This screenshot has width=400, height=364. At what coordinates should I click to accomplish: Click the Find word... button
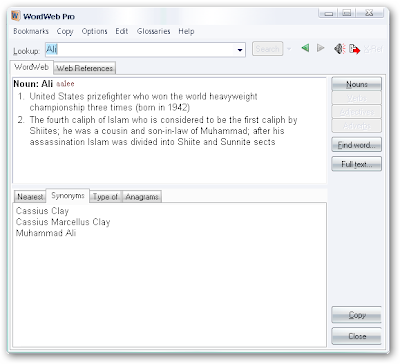tap(356, 145)
